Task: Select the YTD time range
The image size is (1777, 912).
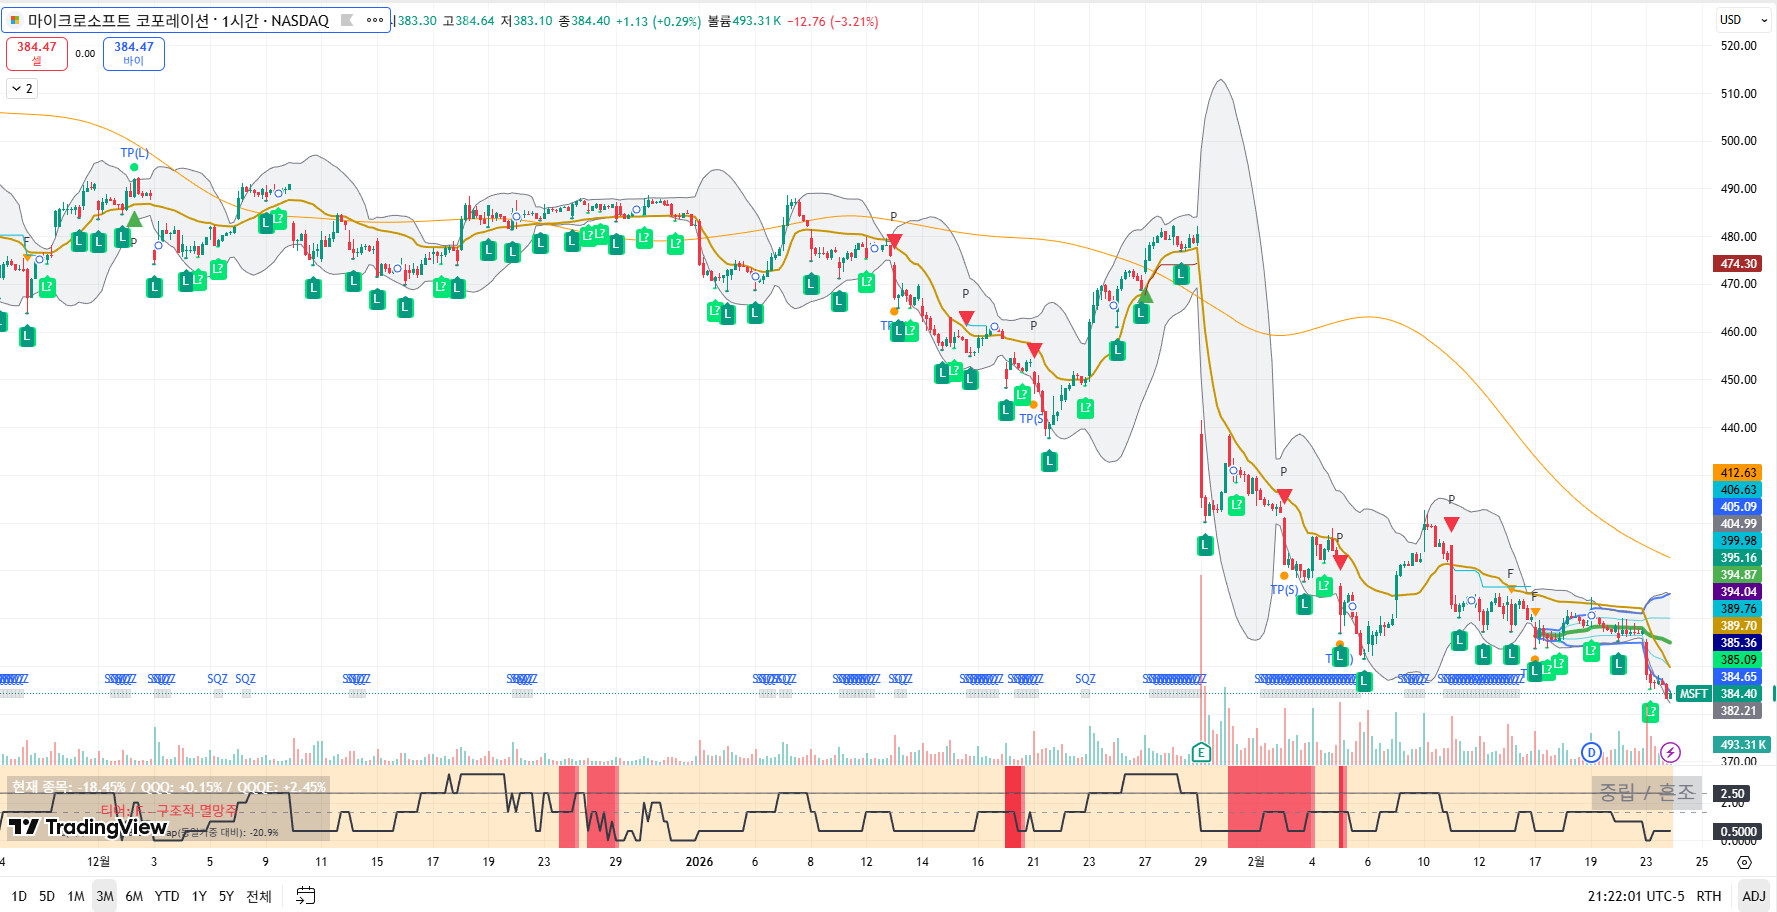Action: tap(167, 896)
